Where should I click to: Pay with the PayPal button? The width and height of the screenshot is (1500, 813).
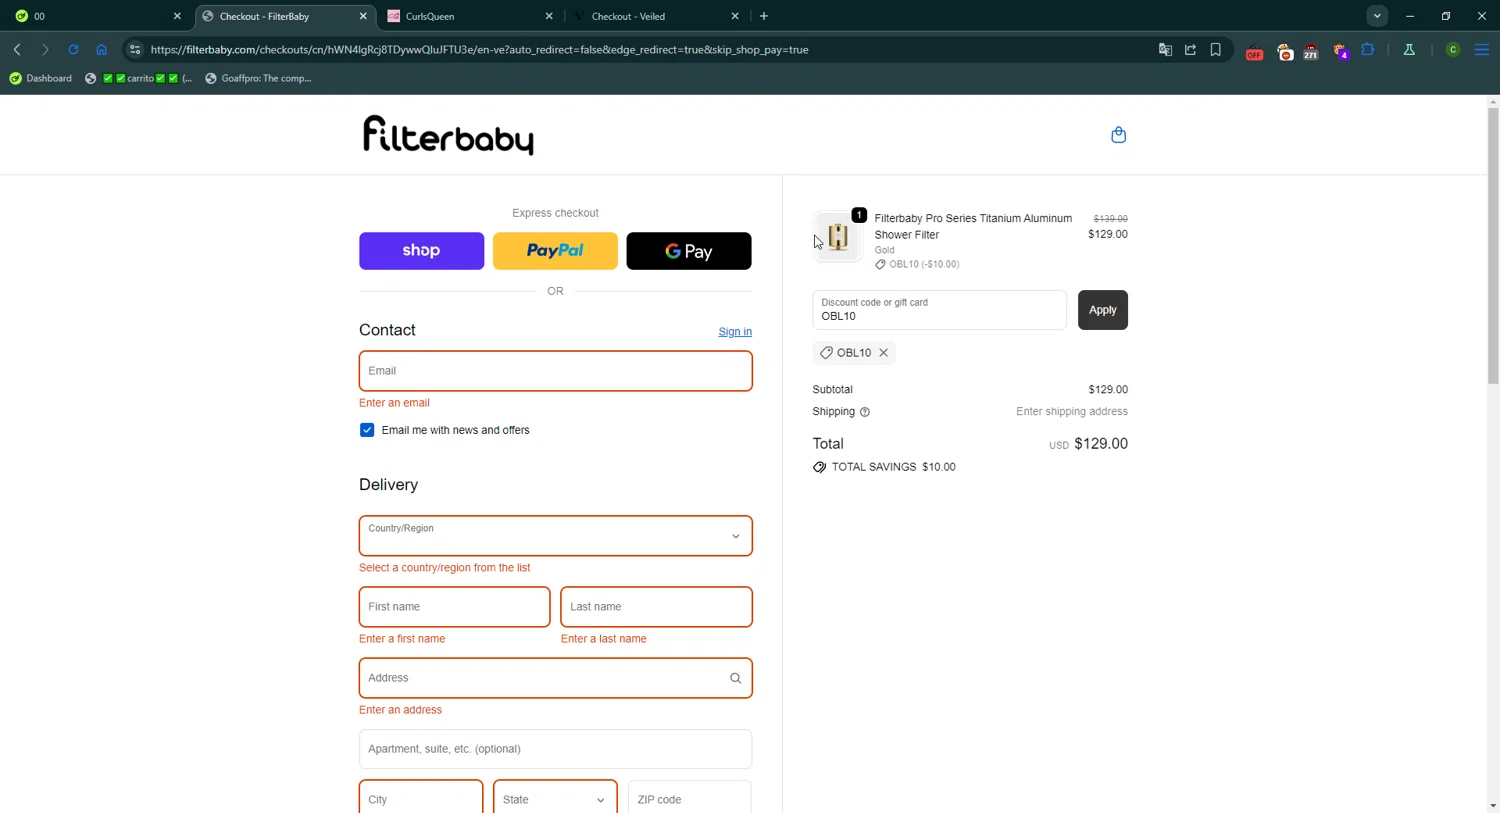[555, 251]
